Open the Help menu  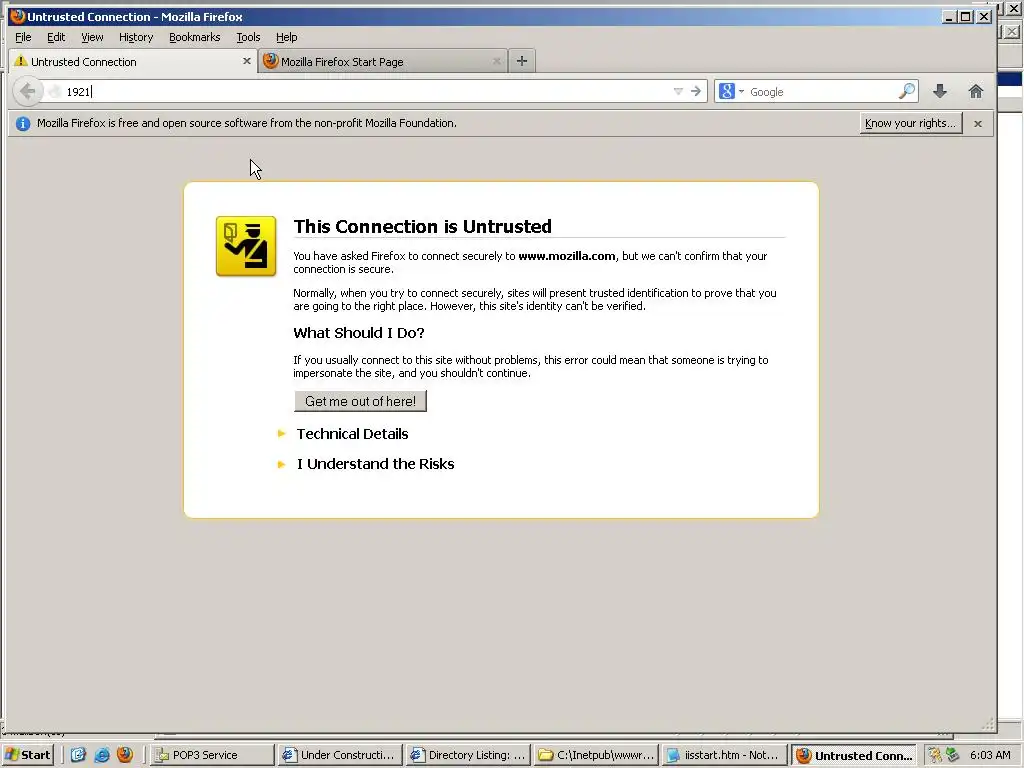[286, 37]
